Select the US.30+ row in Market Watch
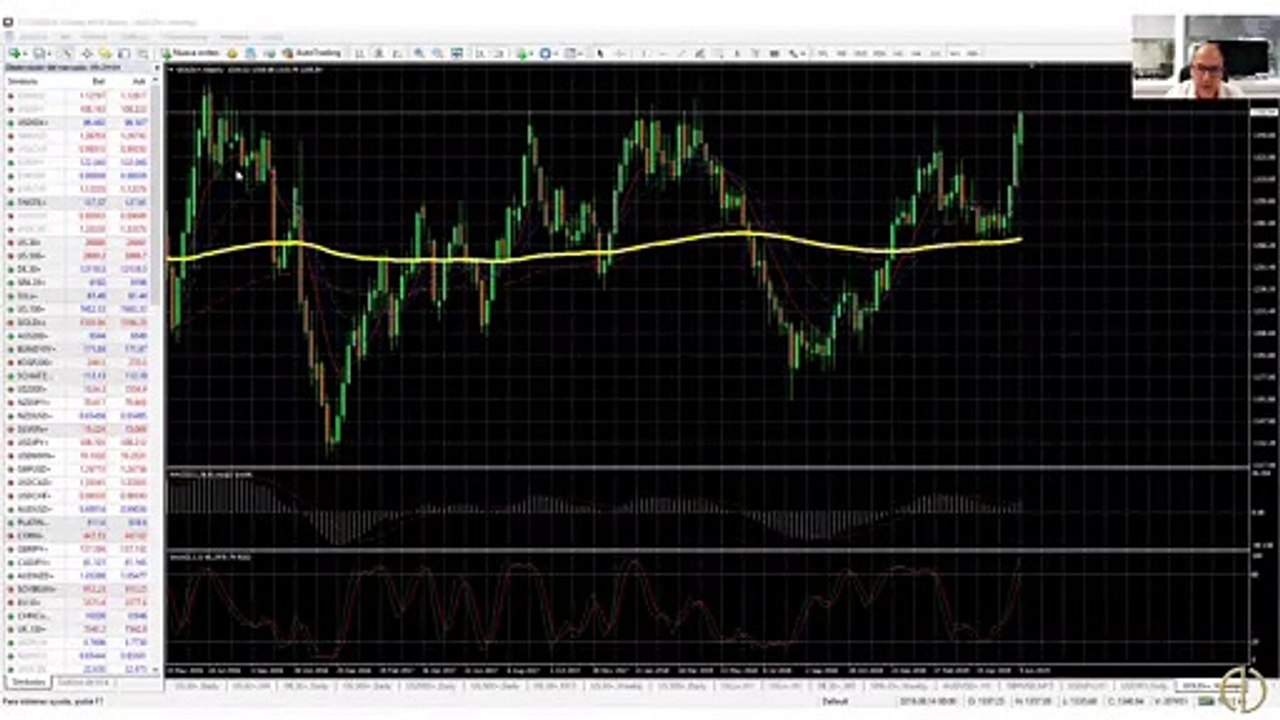Screen dimensions: 1280x720 pos(77,242)
